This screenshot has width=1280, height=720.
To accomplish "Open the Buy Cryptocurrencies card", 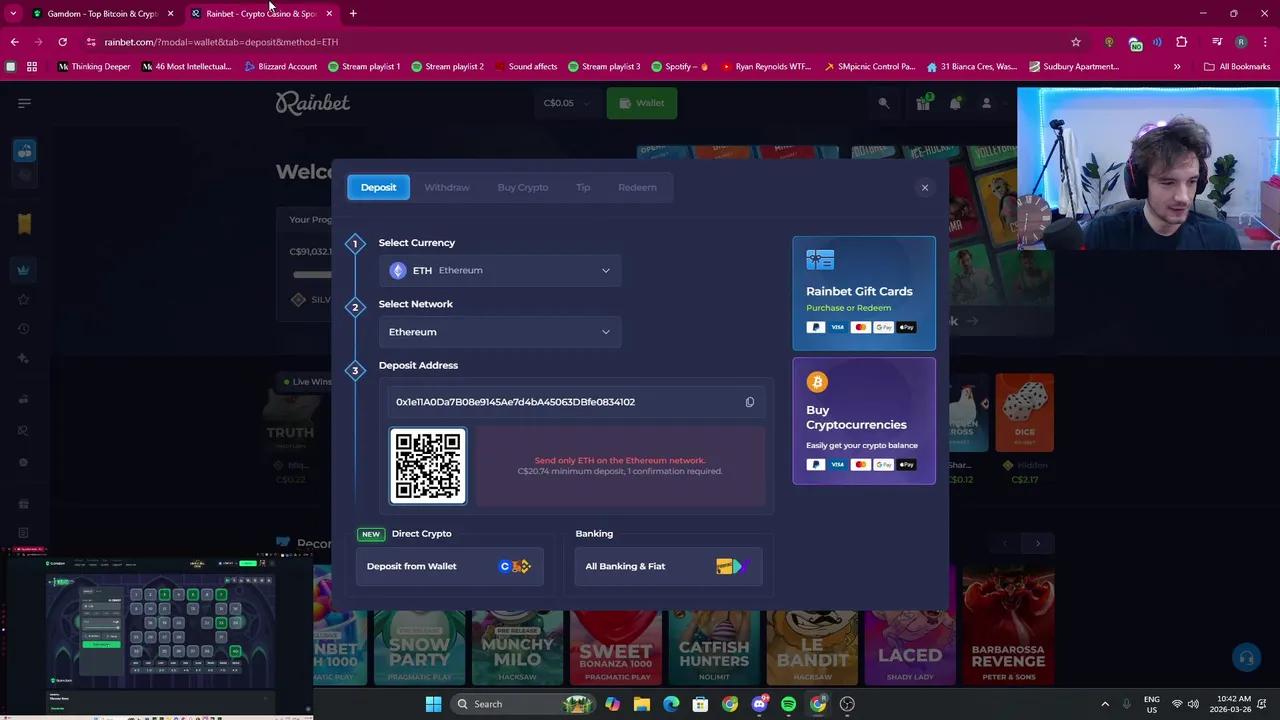I will pos(864,421).
